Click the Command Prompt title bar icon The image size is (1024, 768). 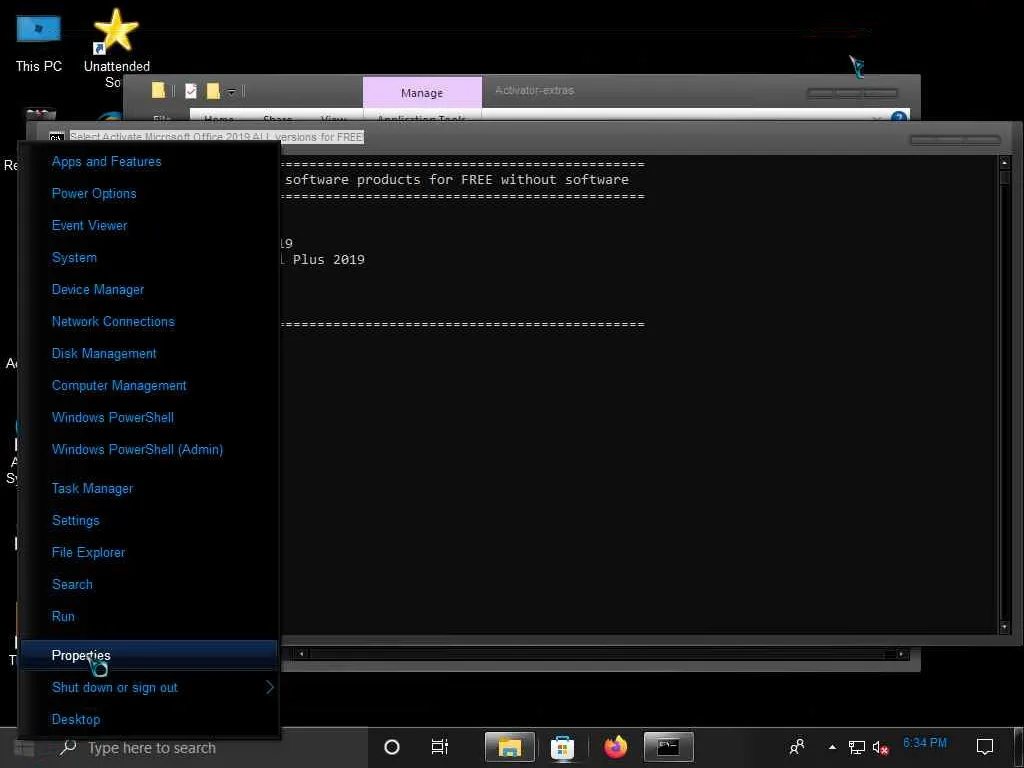(x=56, y=138)
